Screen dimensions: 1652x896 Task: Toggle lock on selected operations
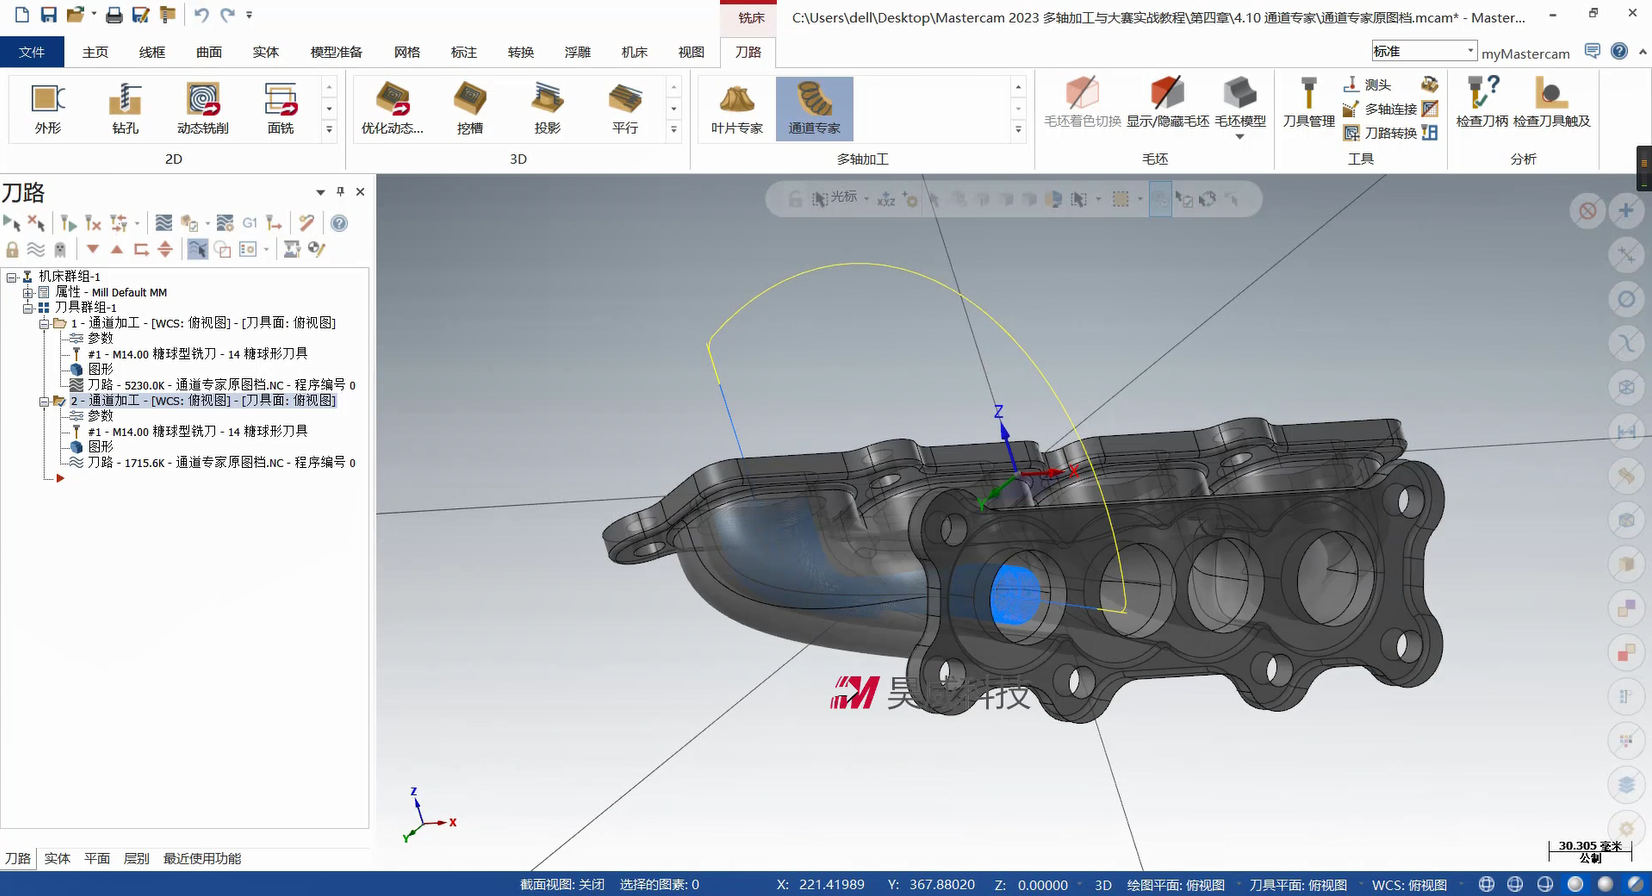[12, 249]
